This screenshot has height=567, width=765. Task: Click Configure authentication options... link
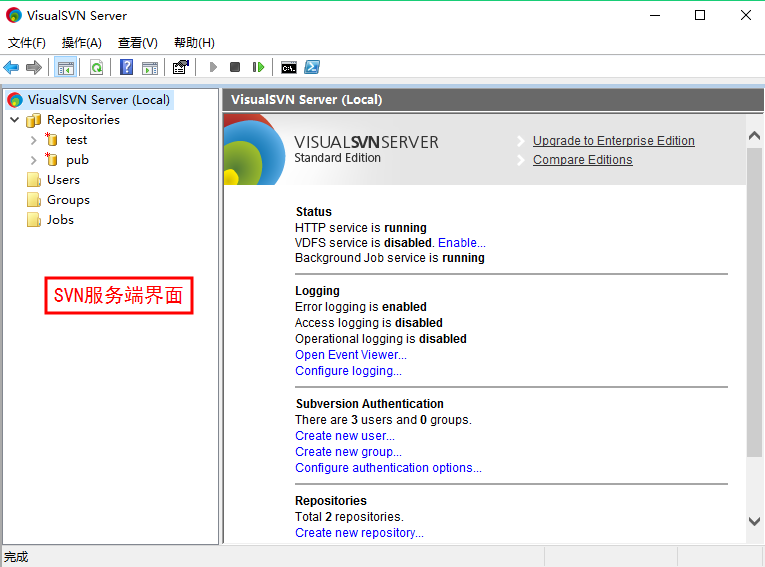point(388,468)
